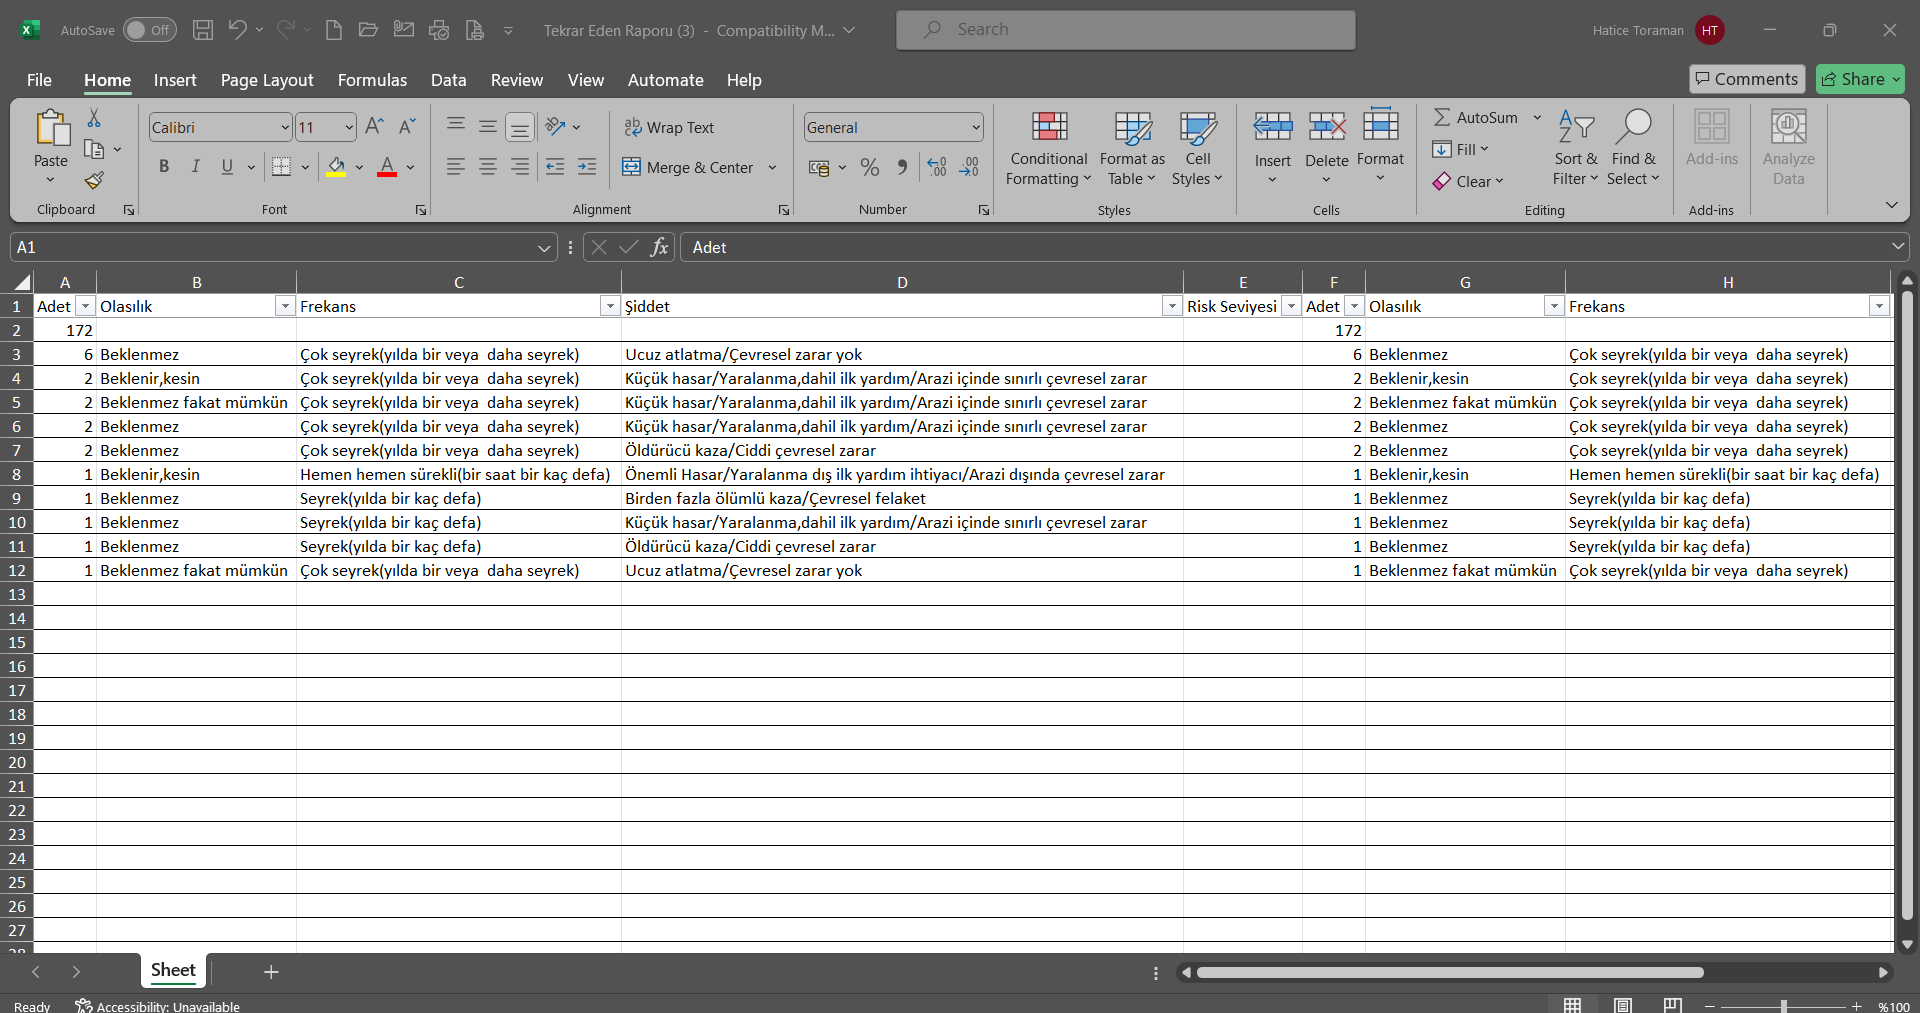Click the Insert Function fx icon
The height and width of the screenshot is (1013, 1920).
coord(659,247)
